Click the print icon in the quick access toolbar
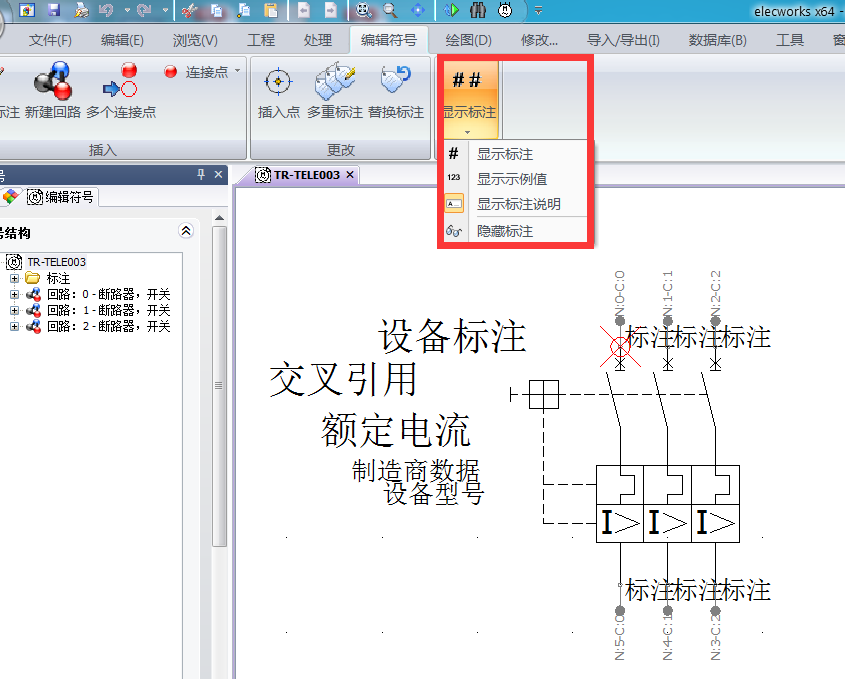This screenshot has width=845, height=679. 81,10
